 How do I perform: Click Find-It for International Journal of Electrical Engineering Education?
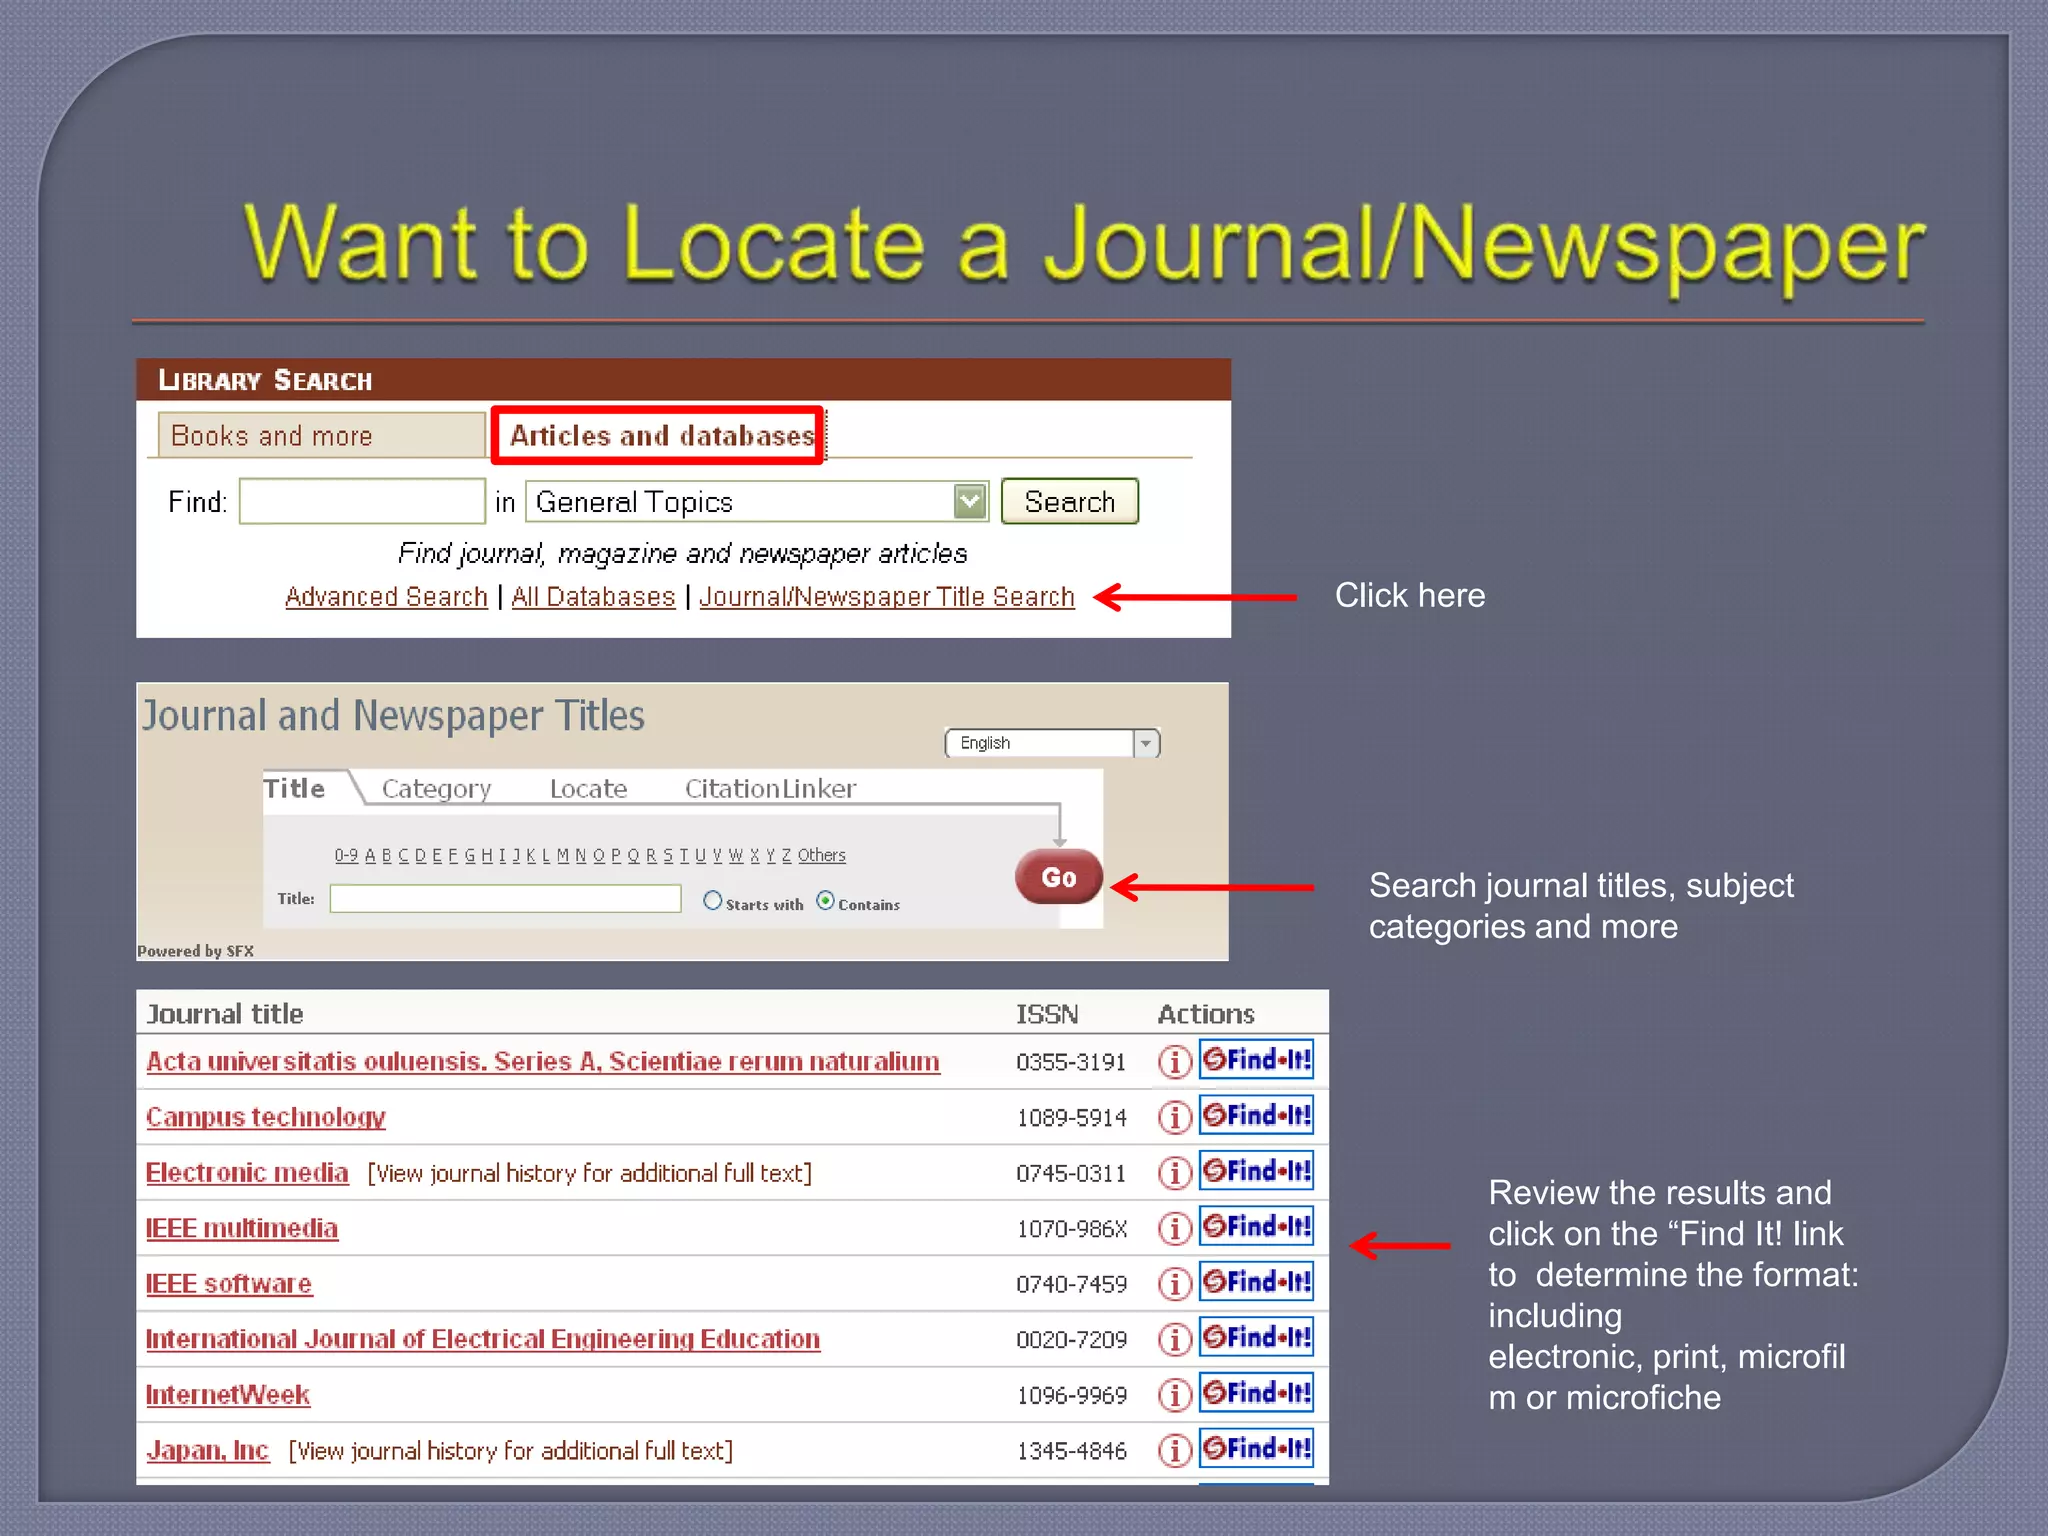click(x=1257, y=1337)
